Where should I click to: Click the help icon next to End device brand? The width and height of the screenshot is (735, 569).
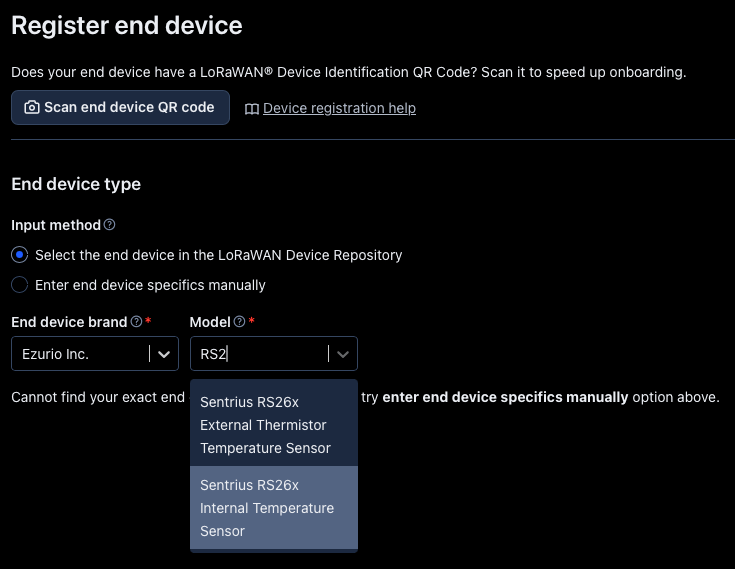[x=136, y=322]
